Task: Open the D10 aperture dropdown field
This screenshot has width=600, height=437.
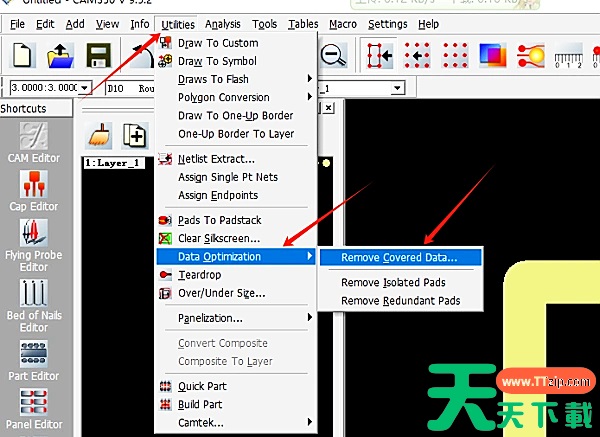Action: click(x=130, y=88)
